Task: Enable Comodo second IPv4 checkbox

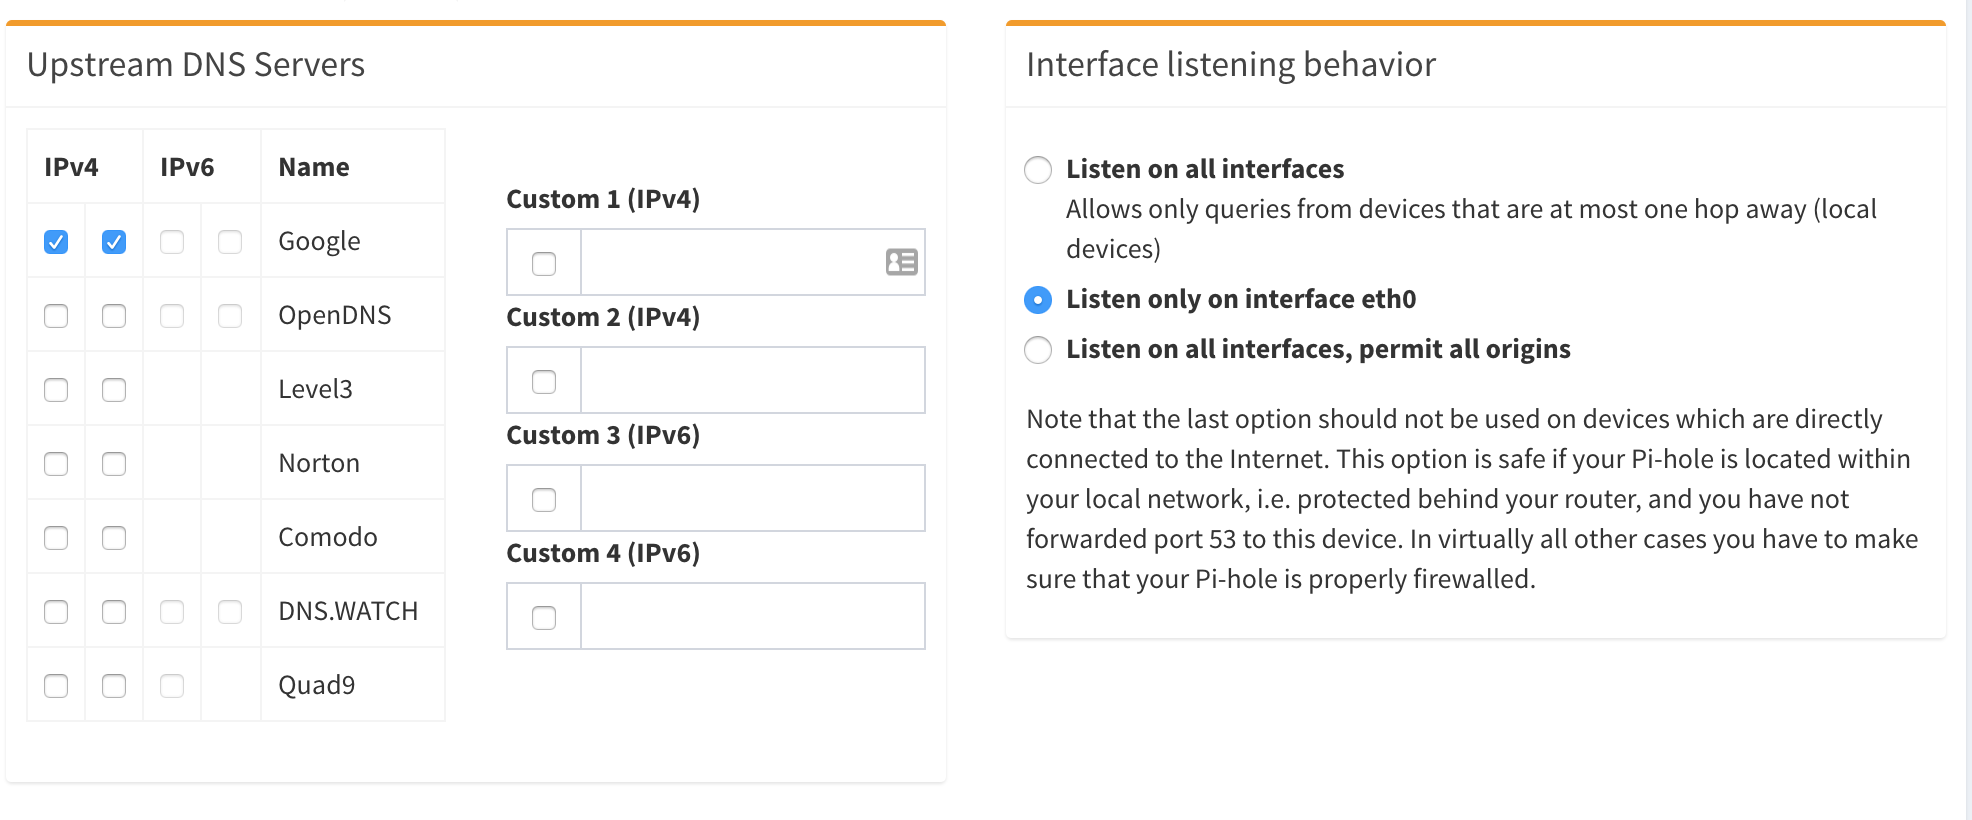Action: (x=114, y=538)
